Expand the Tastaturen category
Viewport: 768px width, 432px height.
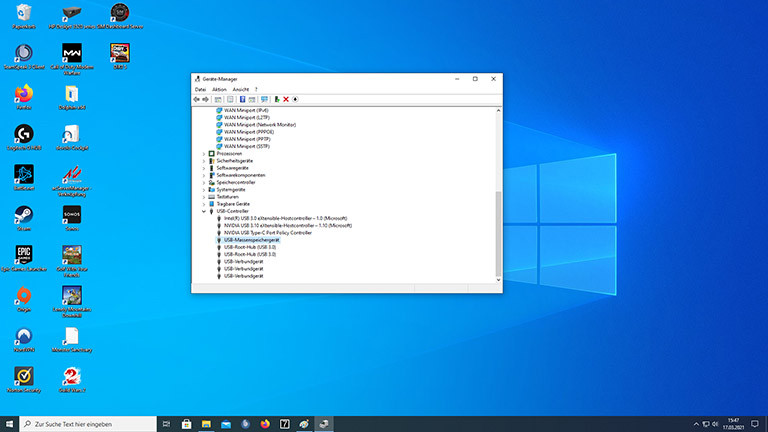pos(204,197)
